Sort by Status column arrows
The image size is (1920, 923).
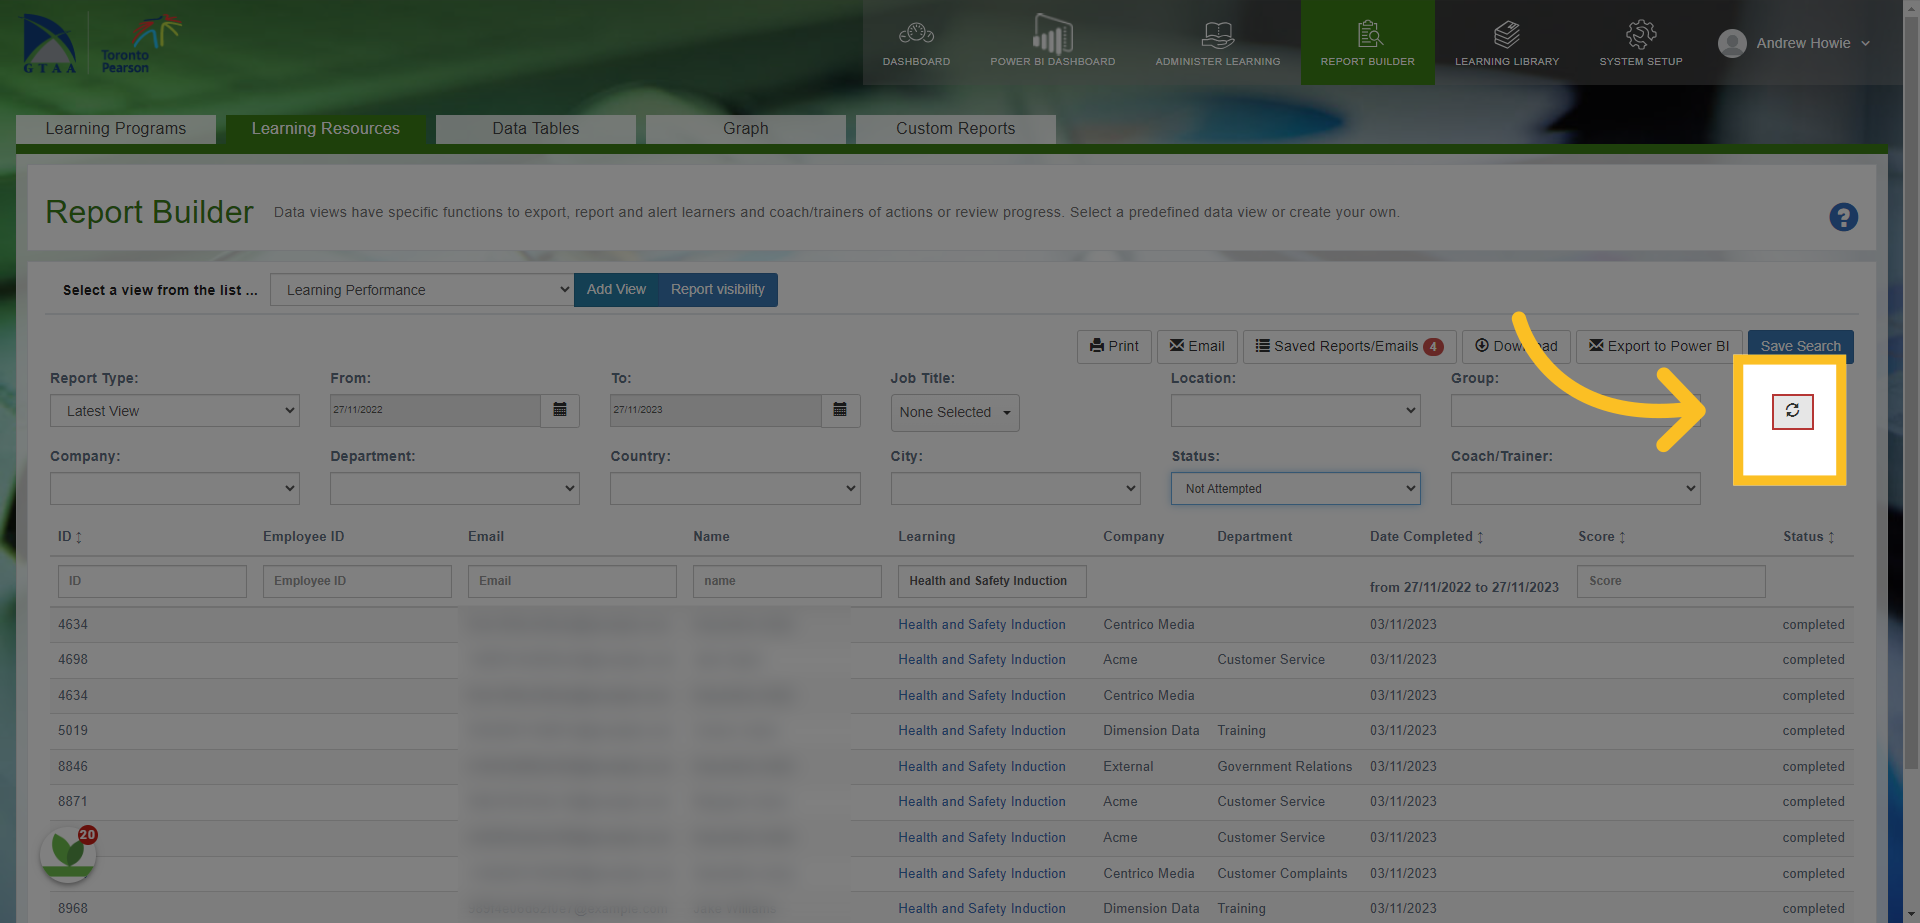point(1831,537)
